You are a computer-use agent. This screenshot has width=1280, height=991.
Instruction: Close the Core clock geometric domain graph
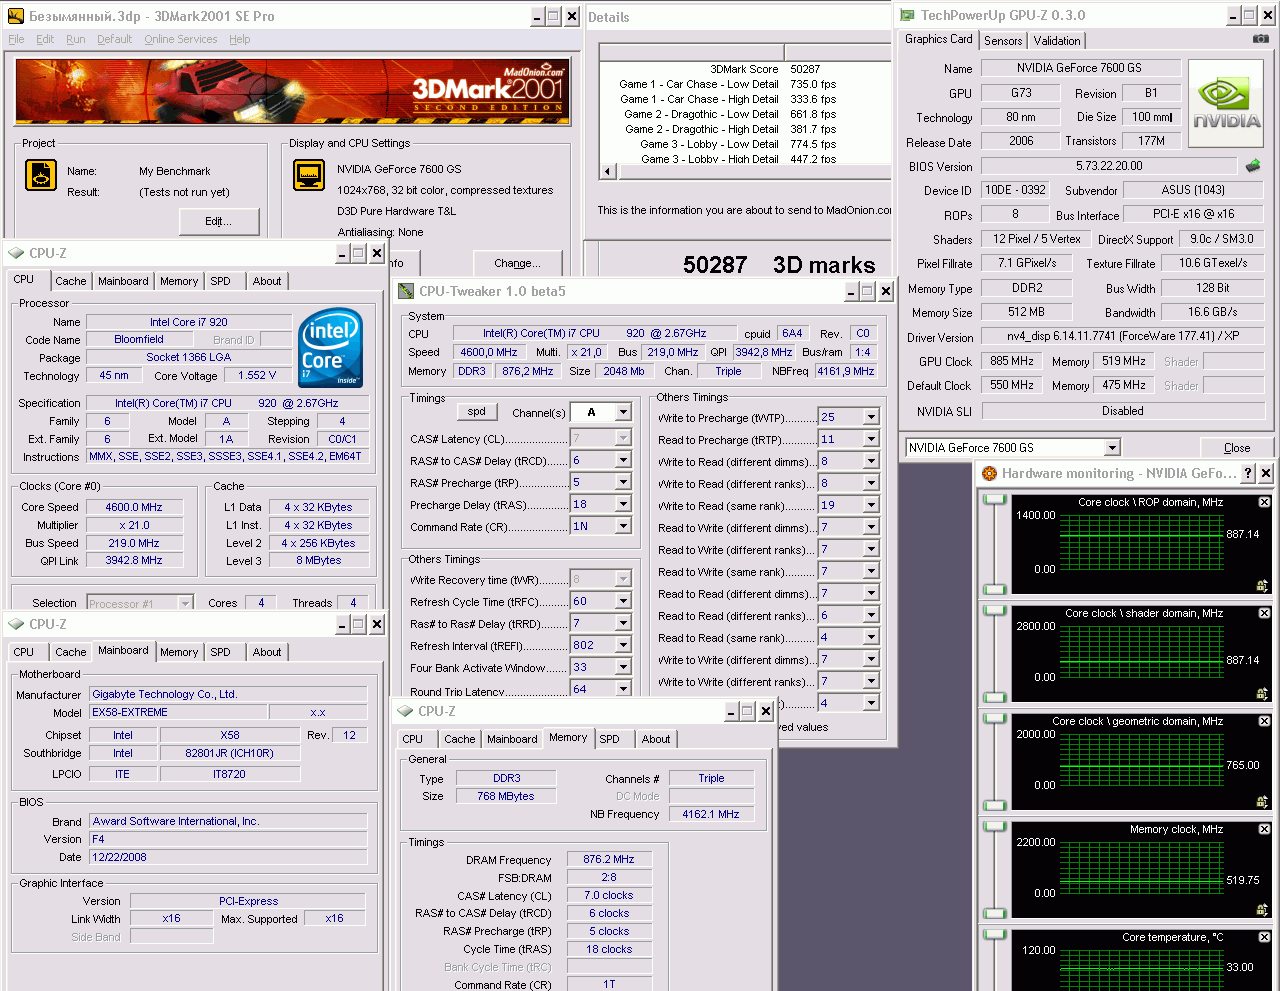1264,721
